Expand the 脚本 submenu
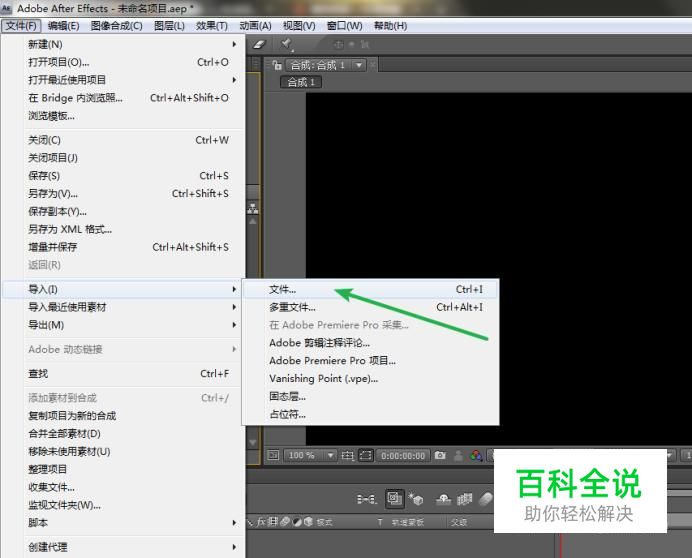The width and height of the screenshot is (692, 558). [x=124, y=523]
